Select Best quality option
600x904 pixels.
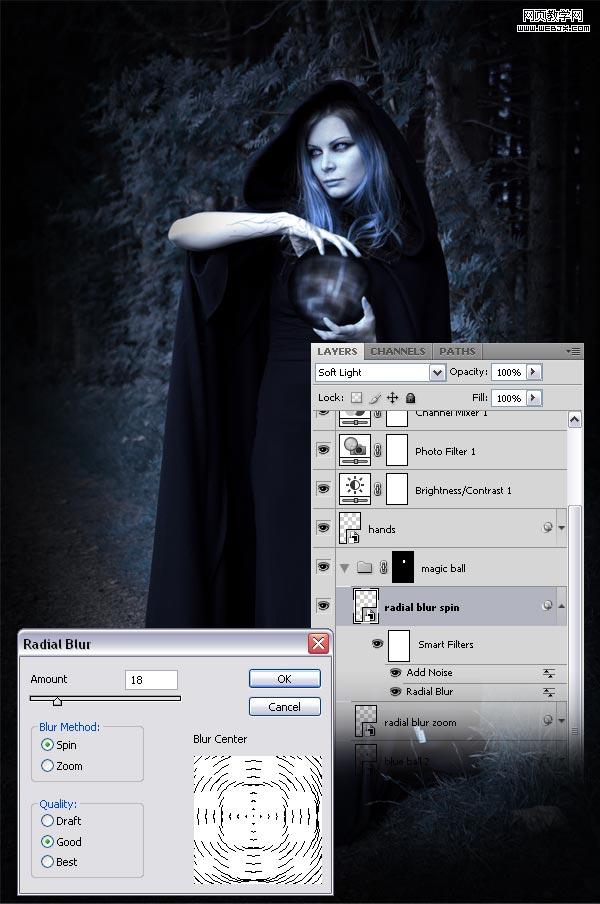point(47,862)
